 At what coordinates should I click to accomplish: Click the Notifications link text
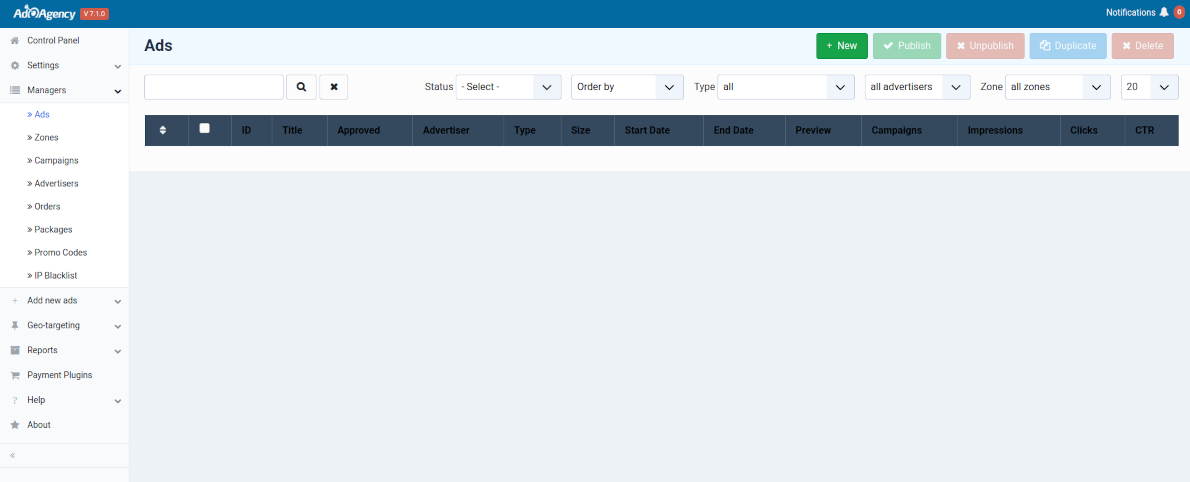[1131, 13]
